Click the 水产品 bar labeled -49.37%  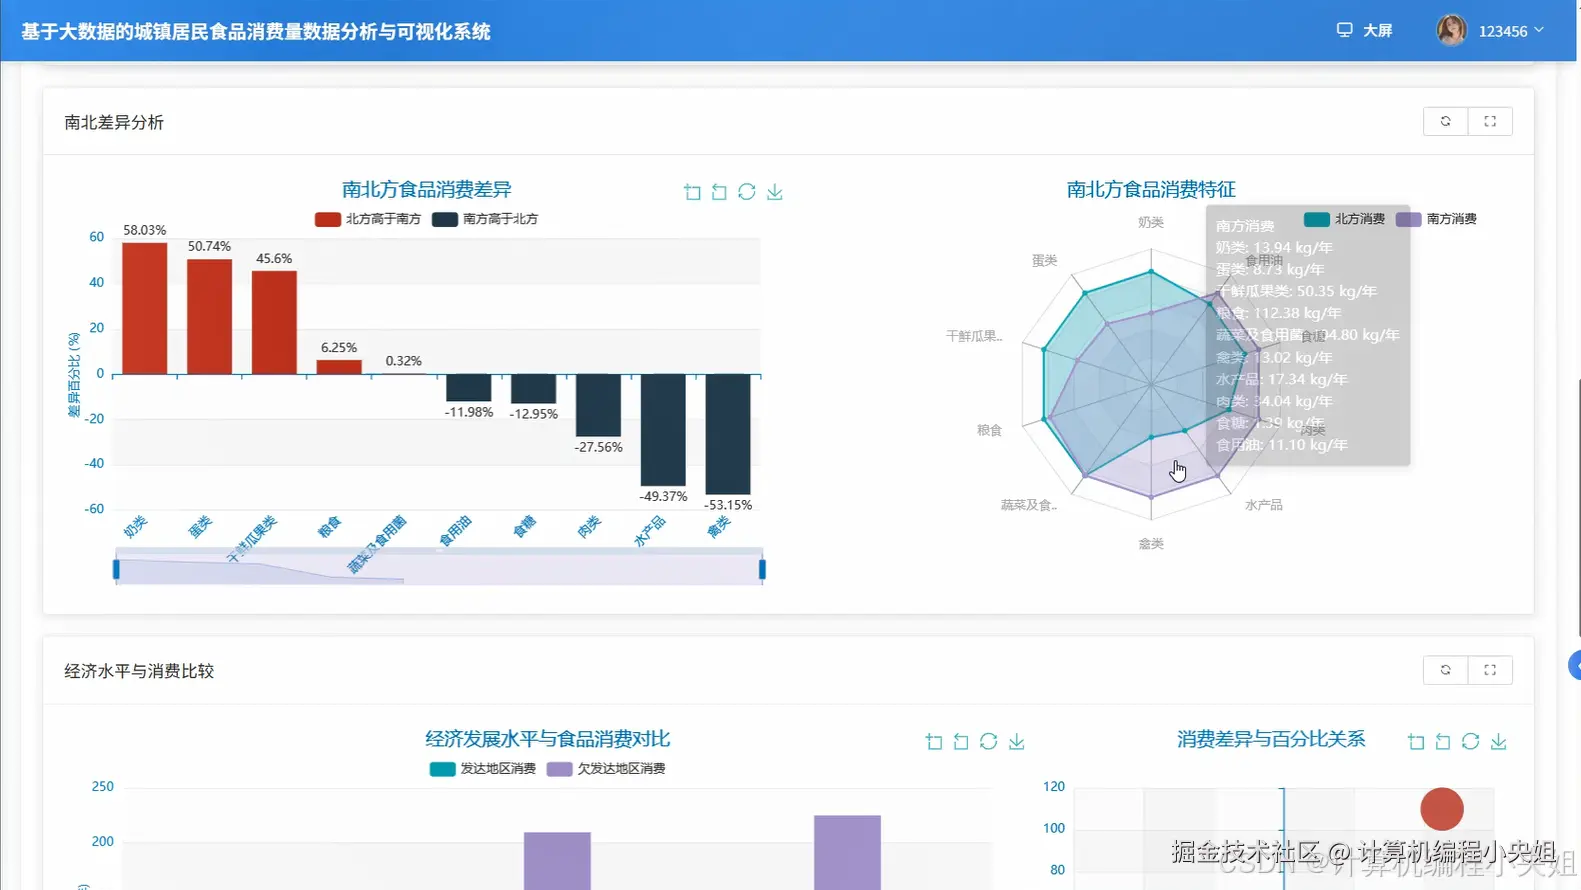[x=663, y=430]
